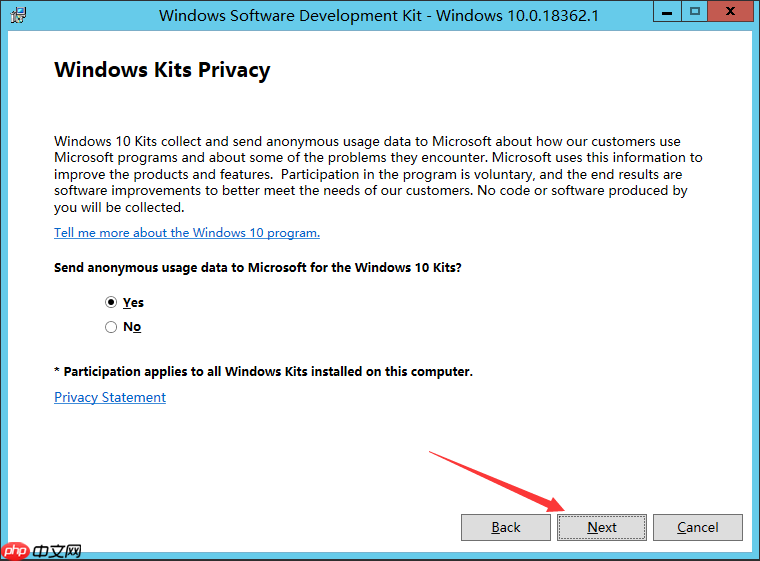The image size is (760, 561).
Task: Click the 'No' option label text
Action: [132, 327]
